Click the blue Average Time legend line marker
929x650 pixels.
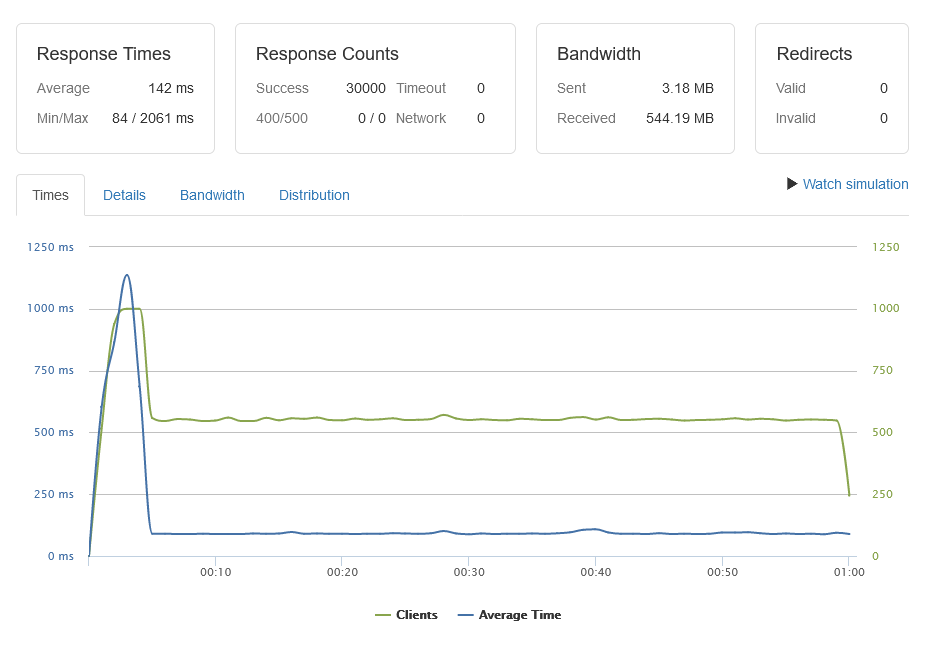465,615
